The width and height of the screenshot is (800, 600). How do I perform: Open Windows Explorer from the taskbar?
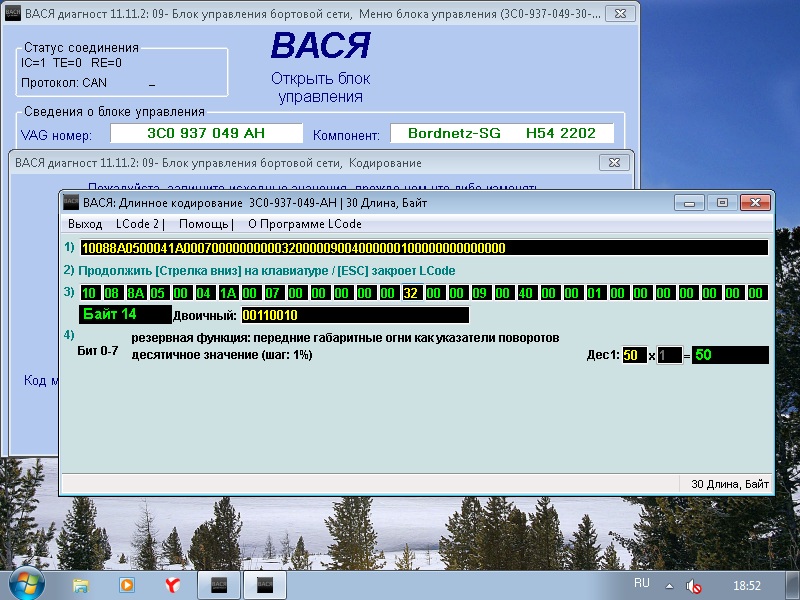click(82, 584)
